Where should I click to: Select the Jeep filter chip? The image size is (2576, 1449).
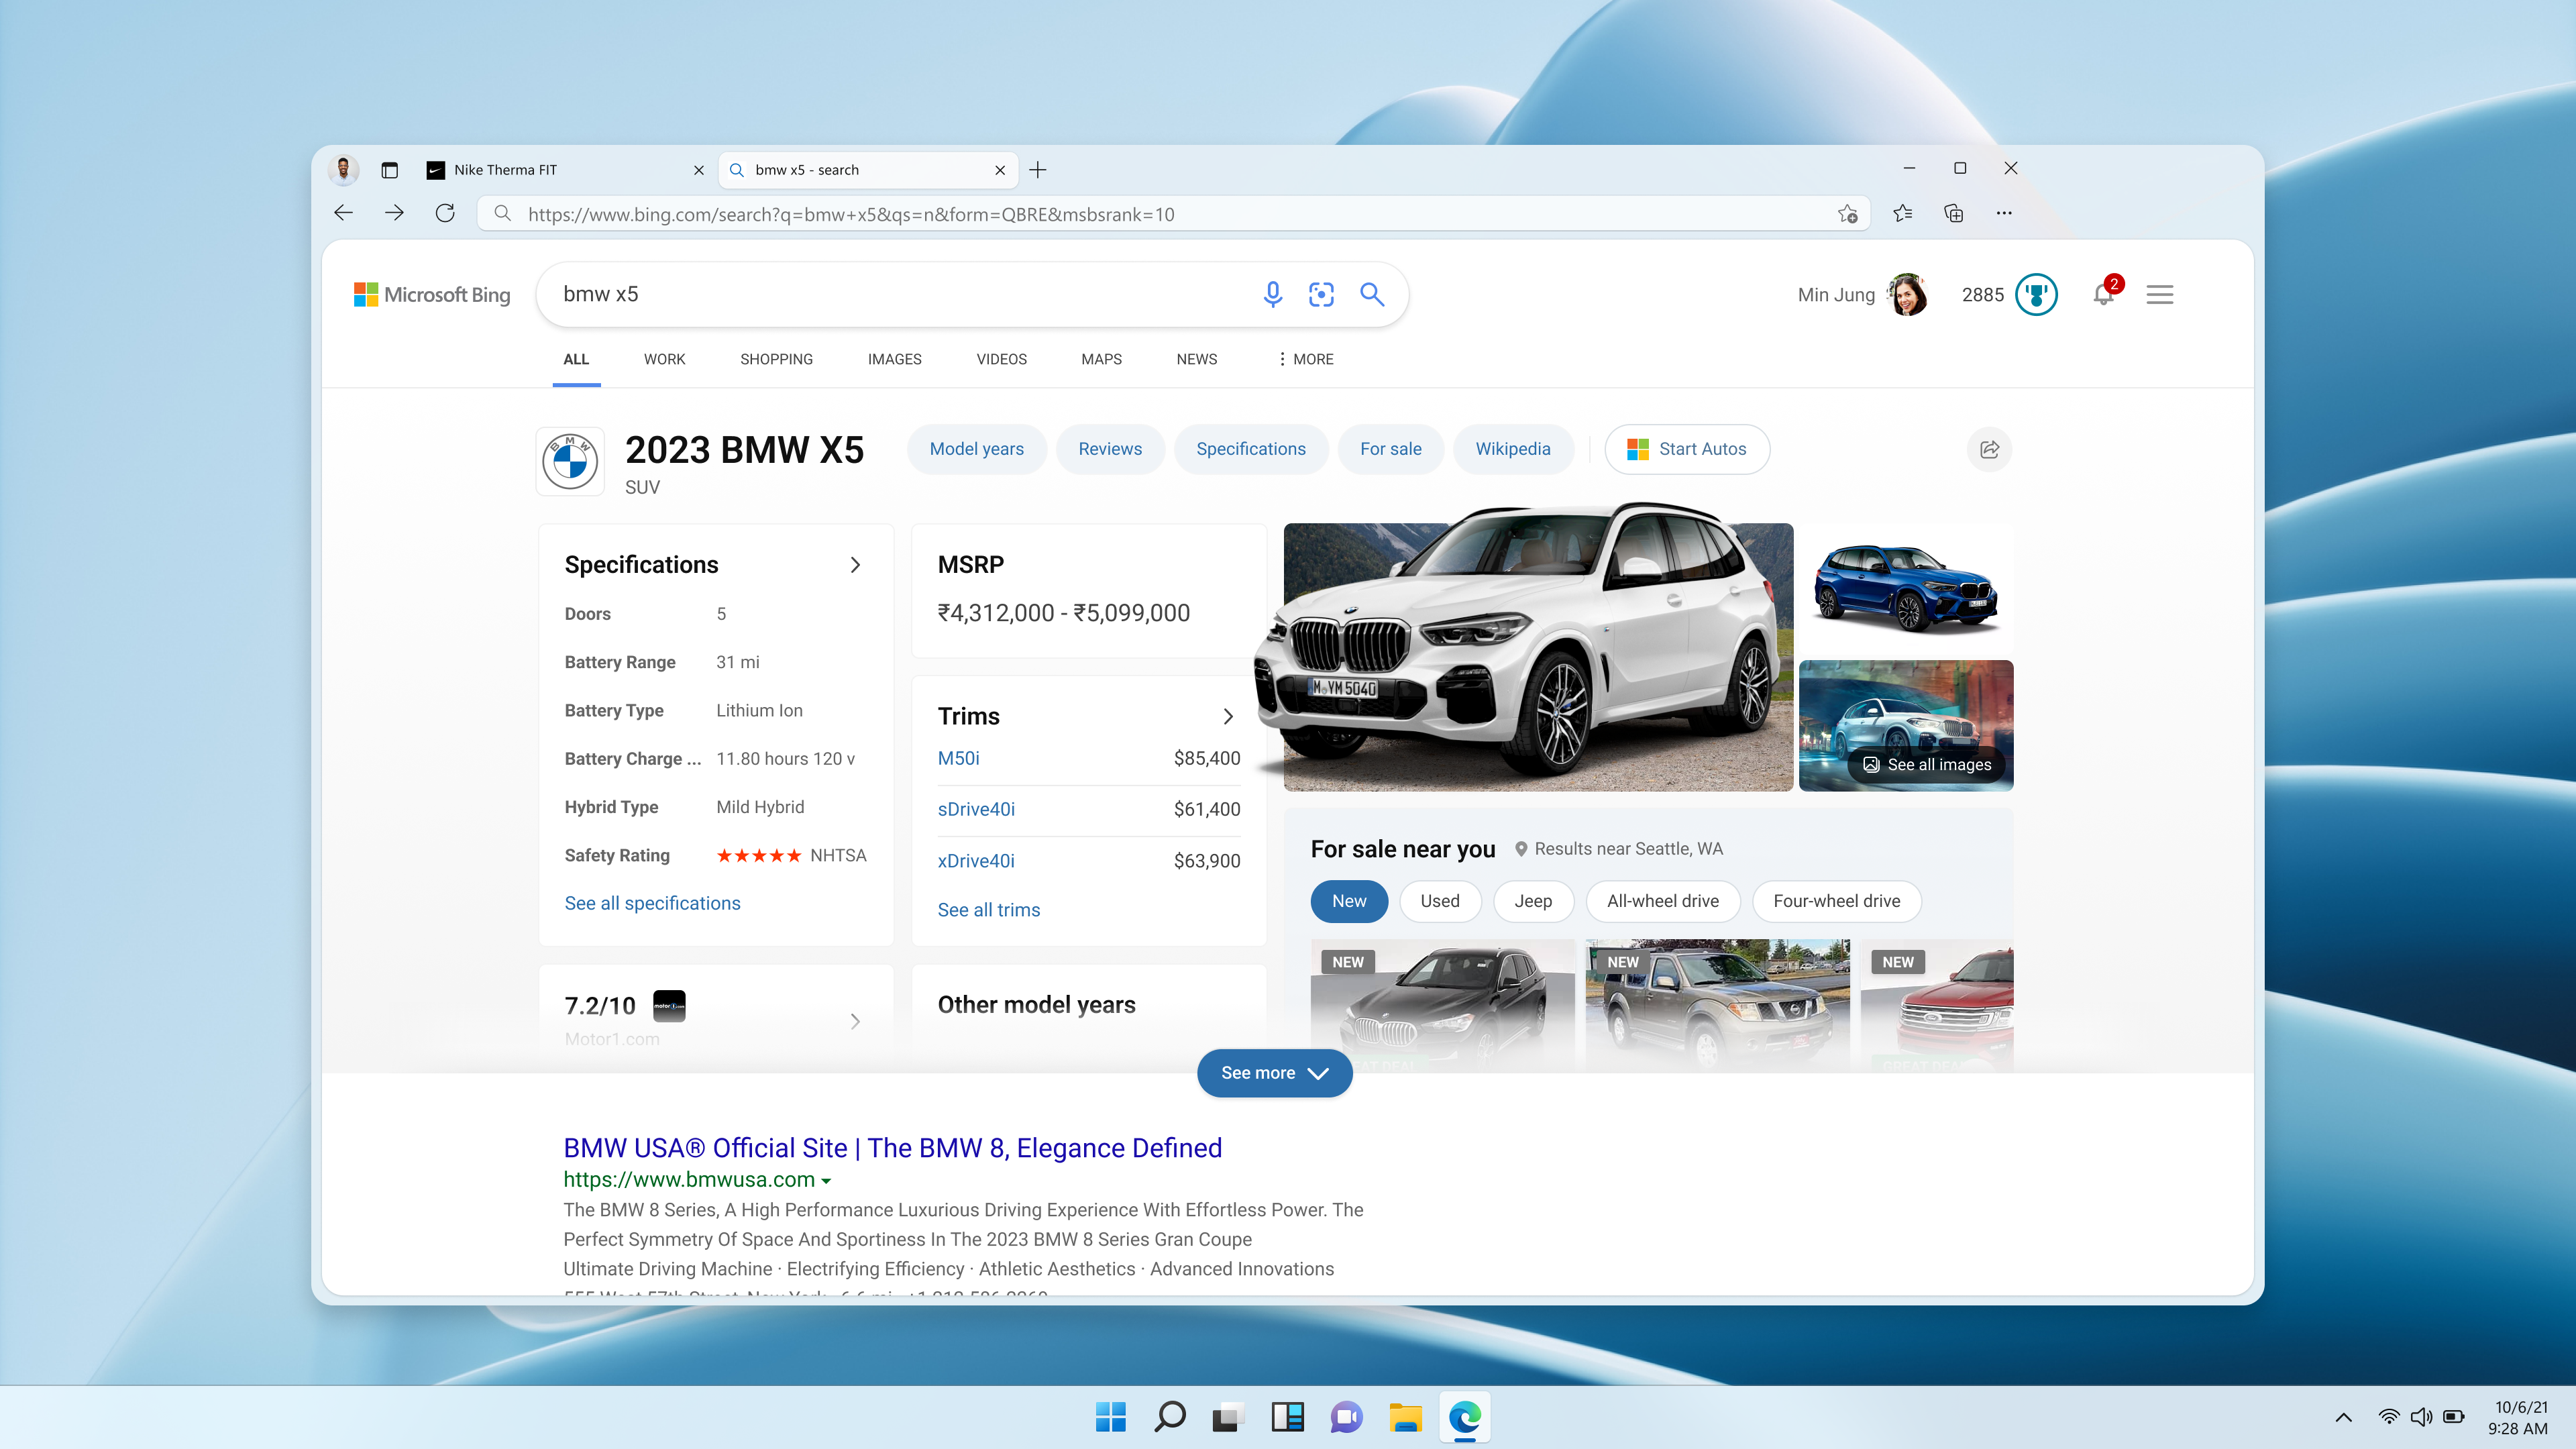(x=1533, y=901)
